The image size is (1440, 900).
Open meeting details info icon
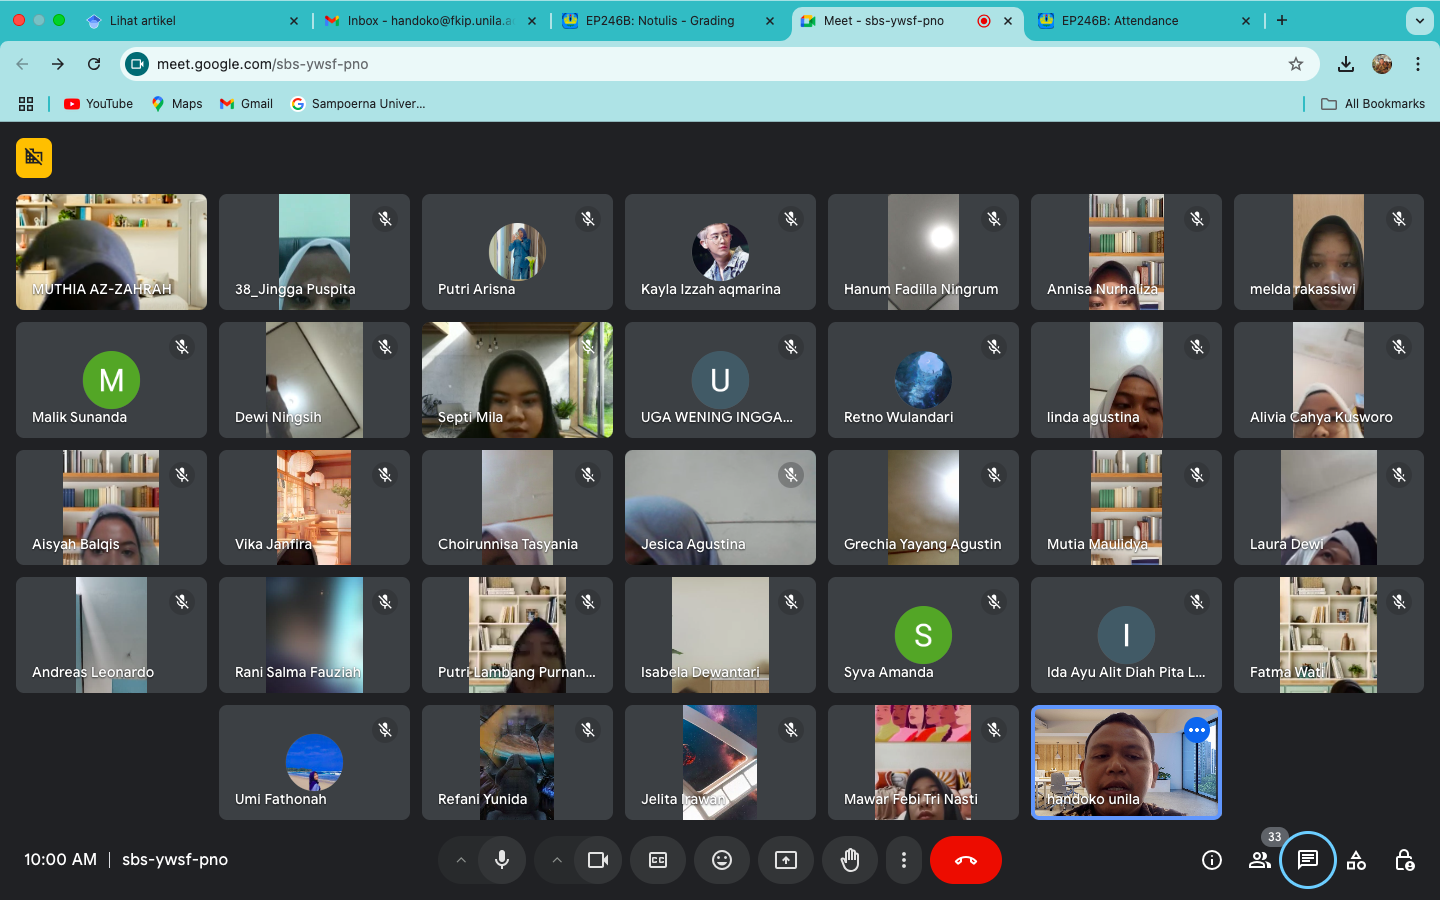pyautogui.click(x=1212, y=860)
